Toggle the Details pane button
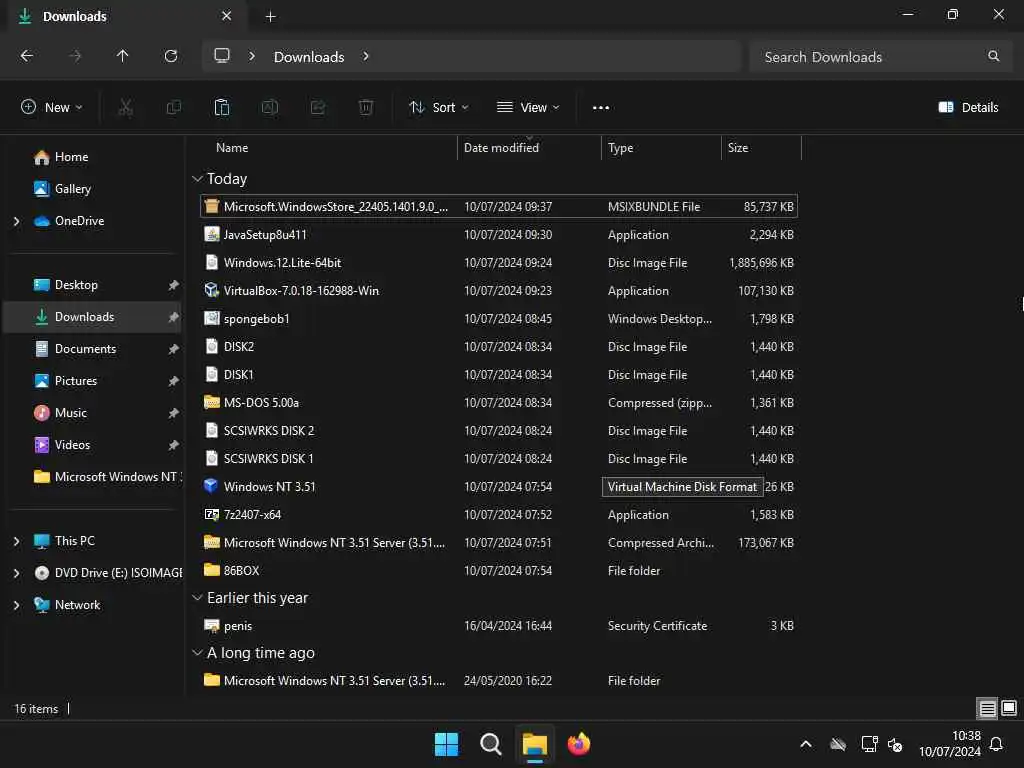The height and width of the screenshot is (768, 1024). coord(968,108)
